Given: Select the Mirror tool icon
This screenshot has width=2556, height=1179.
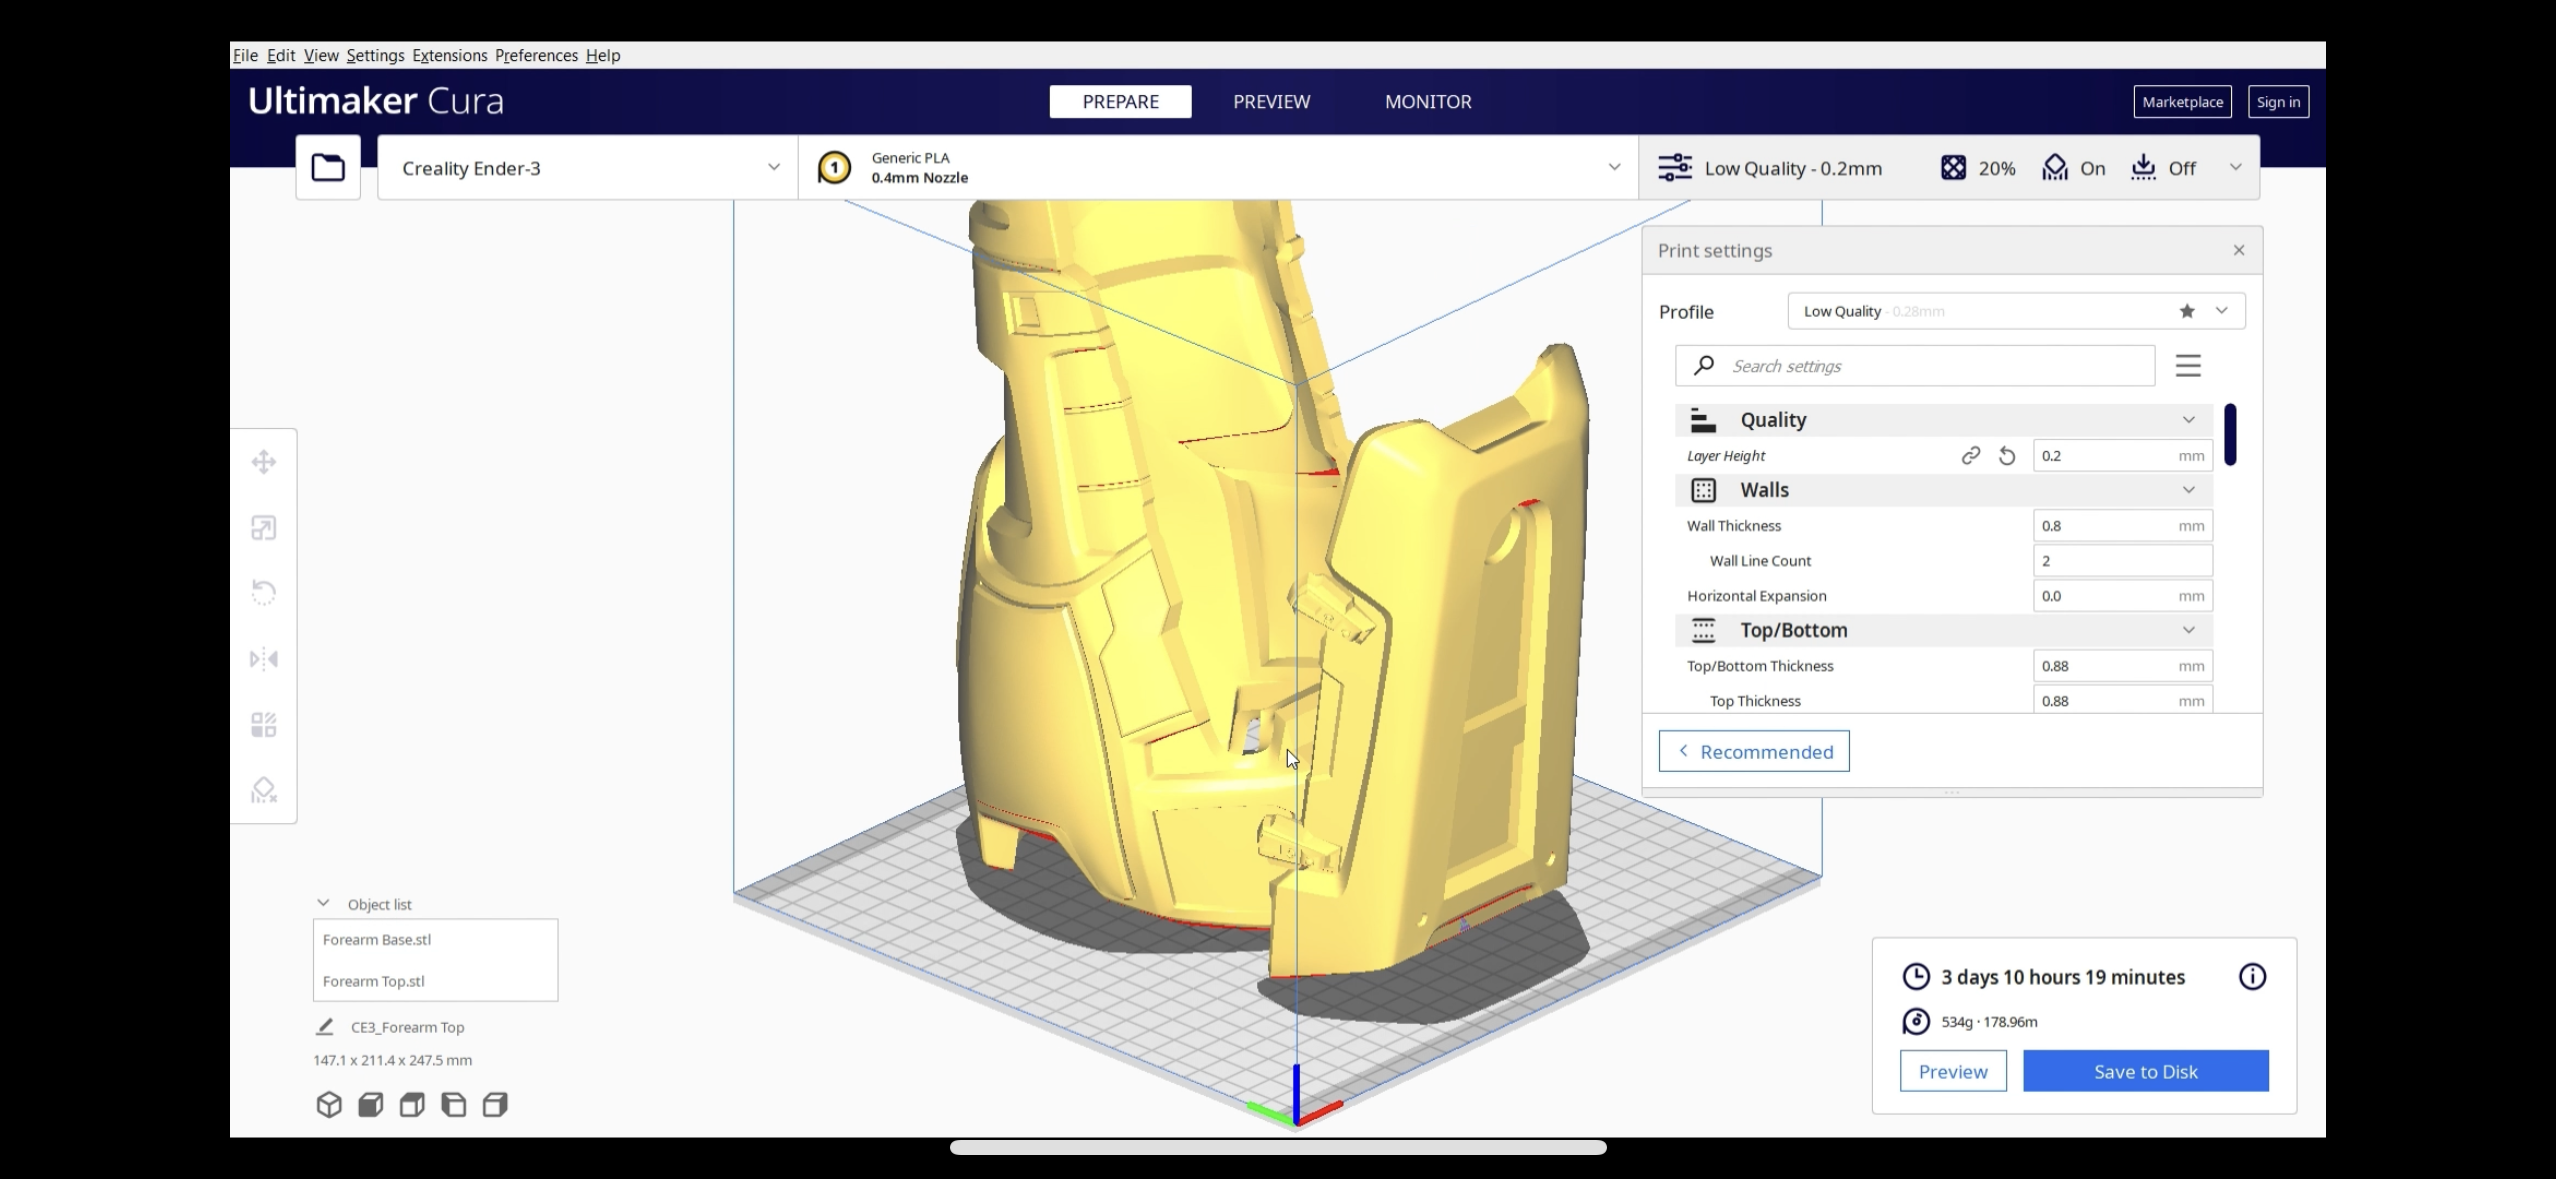Looking at the screenshot, I should 264,659.
